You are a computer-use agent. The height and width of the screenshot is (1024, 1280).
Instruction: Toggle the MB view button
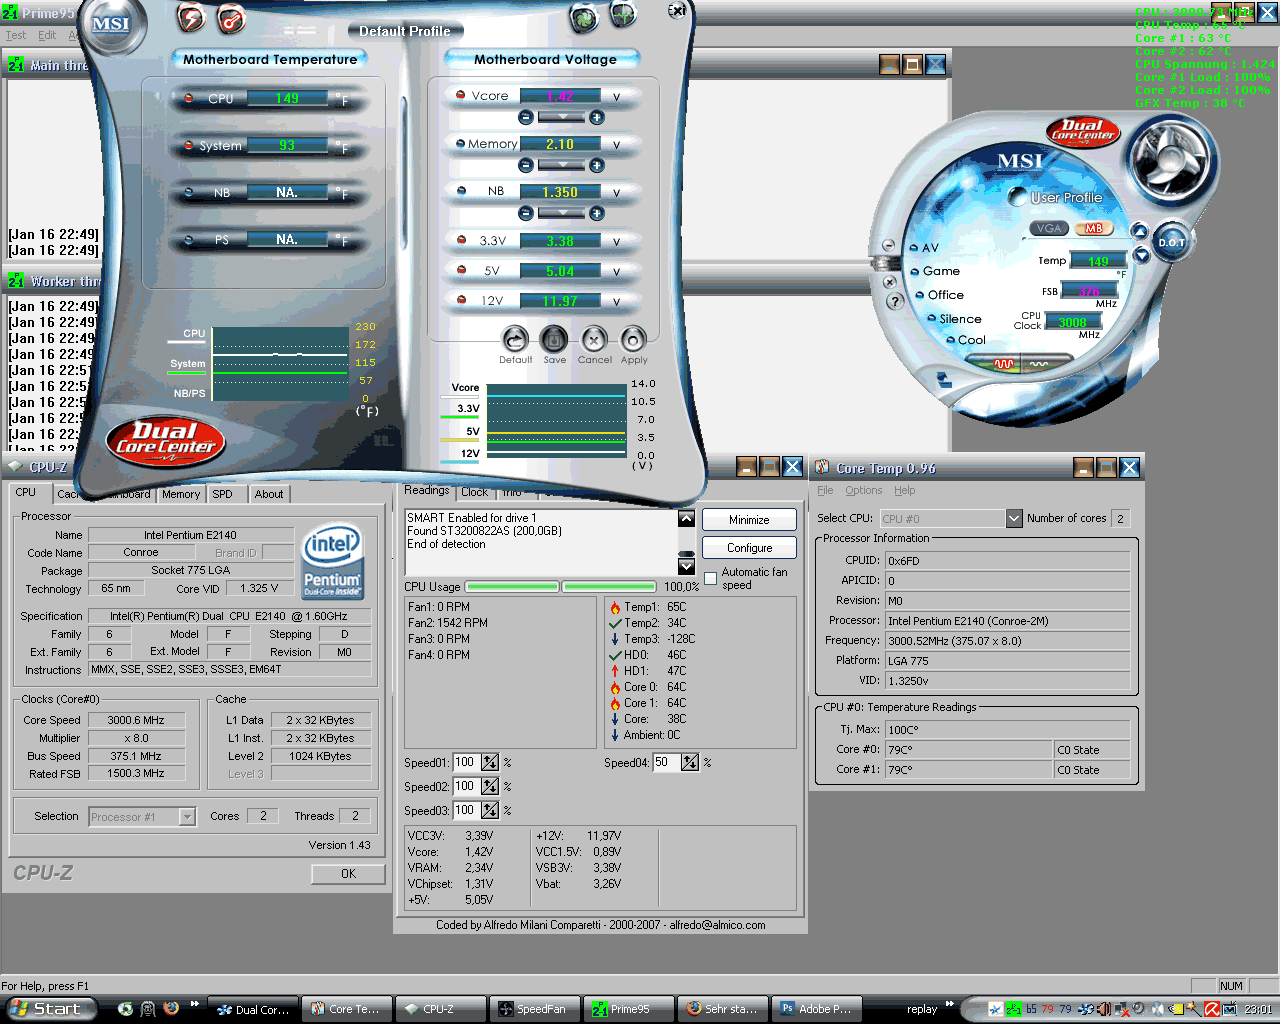[x=1093, y=228]
